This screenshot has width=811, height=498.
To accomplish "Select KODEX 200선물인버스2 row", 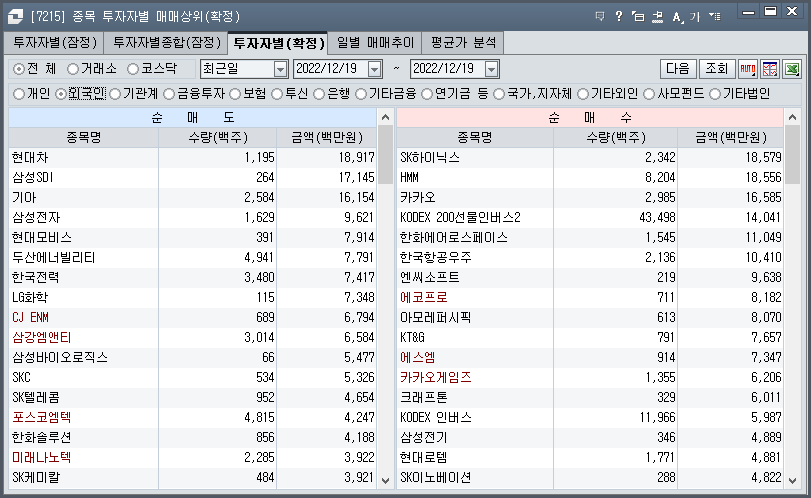I will [590, 217].
